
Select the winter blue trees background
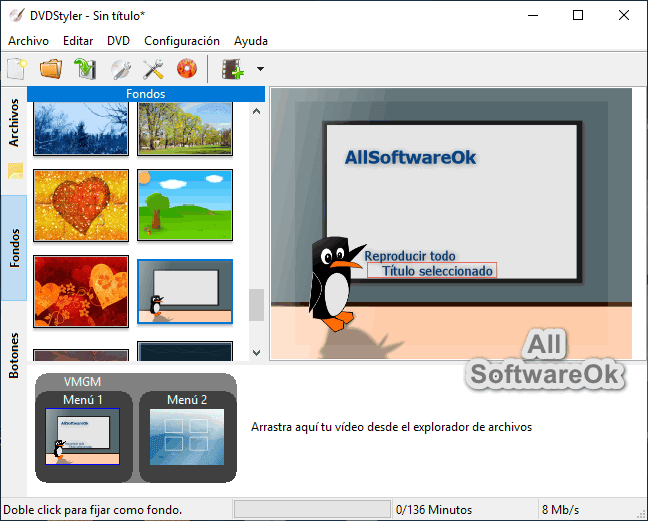81,129
